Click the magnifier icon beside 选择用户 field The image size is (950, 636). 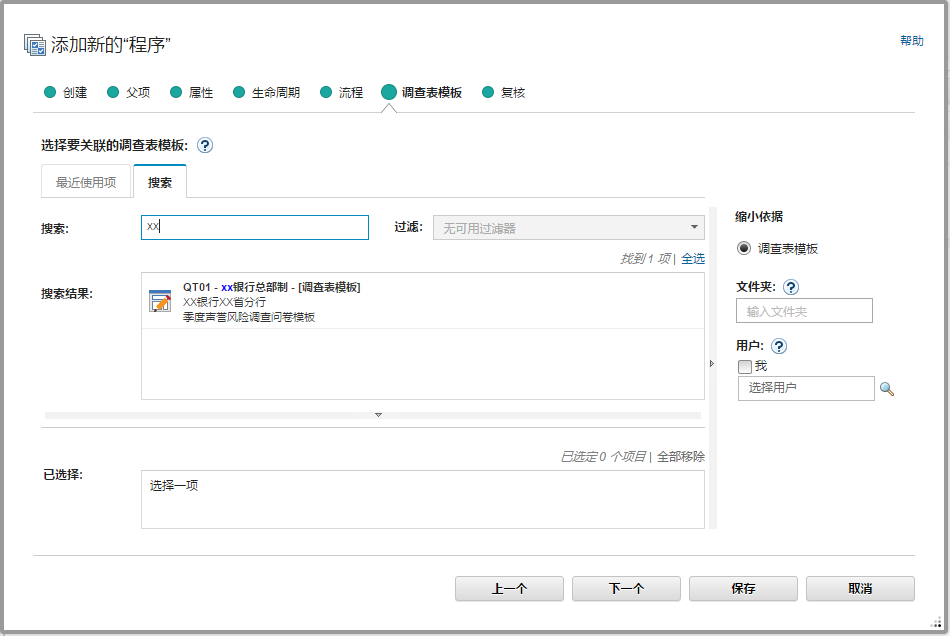886,388
